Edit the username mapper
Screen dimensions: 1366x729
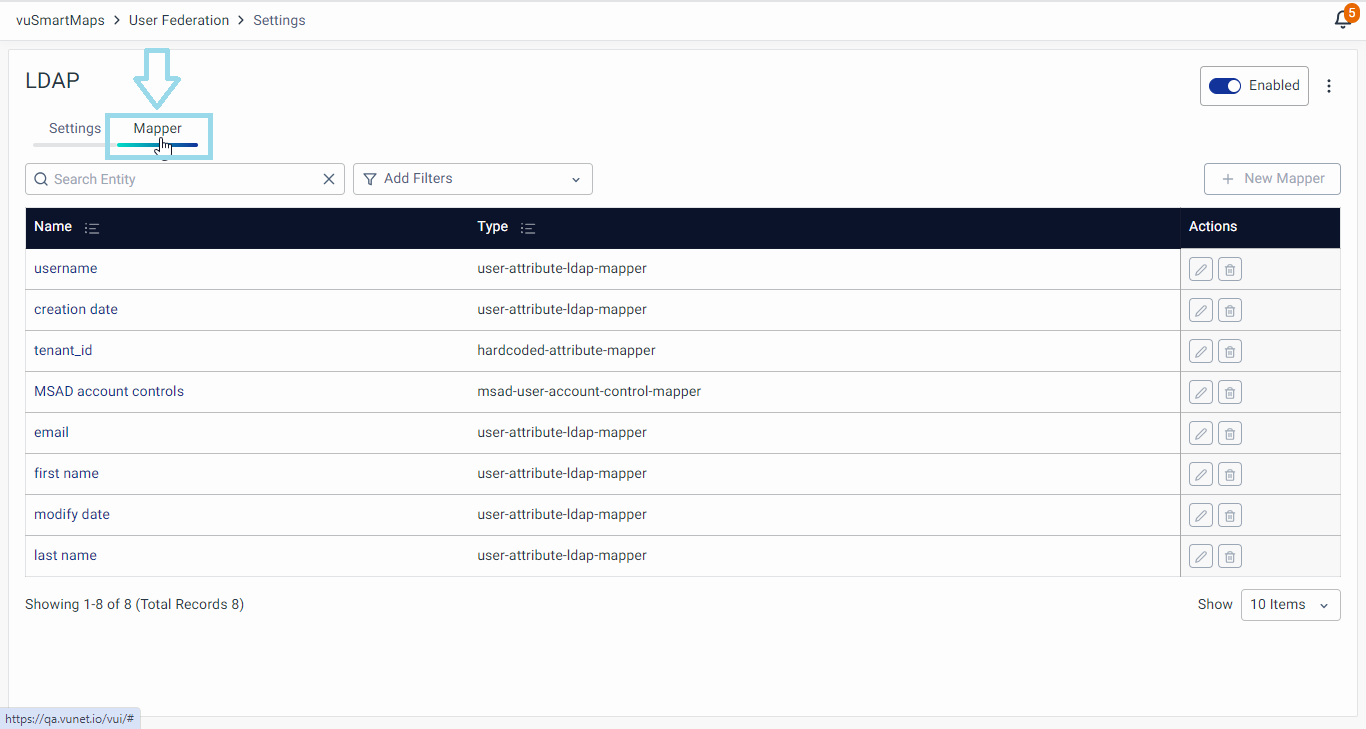click(1201, 269)
